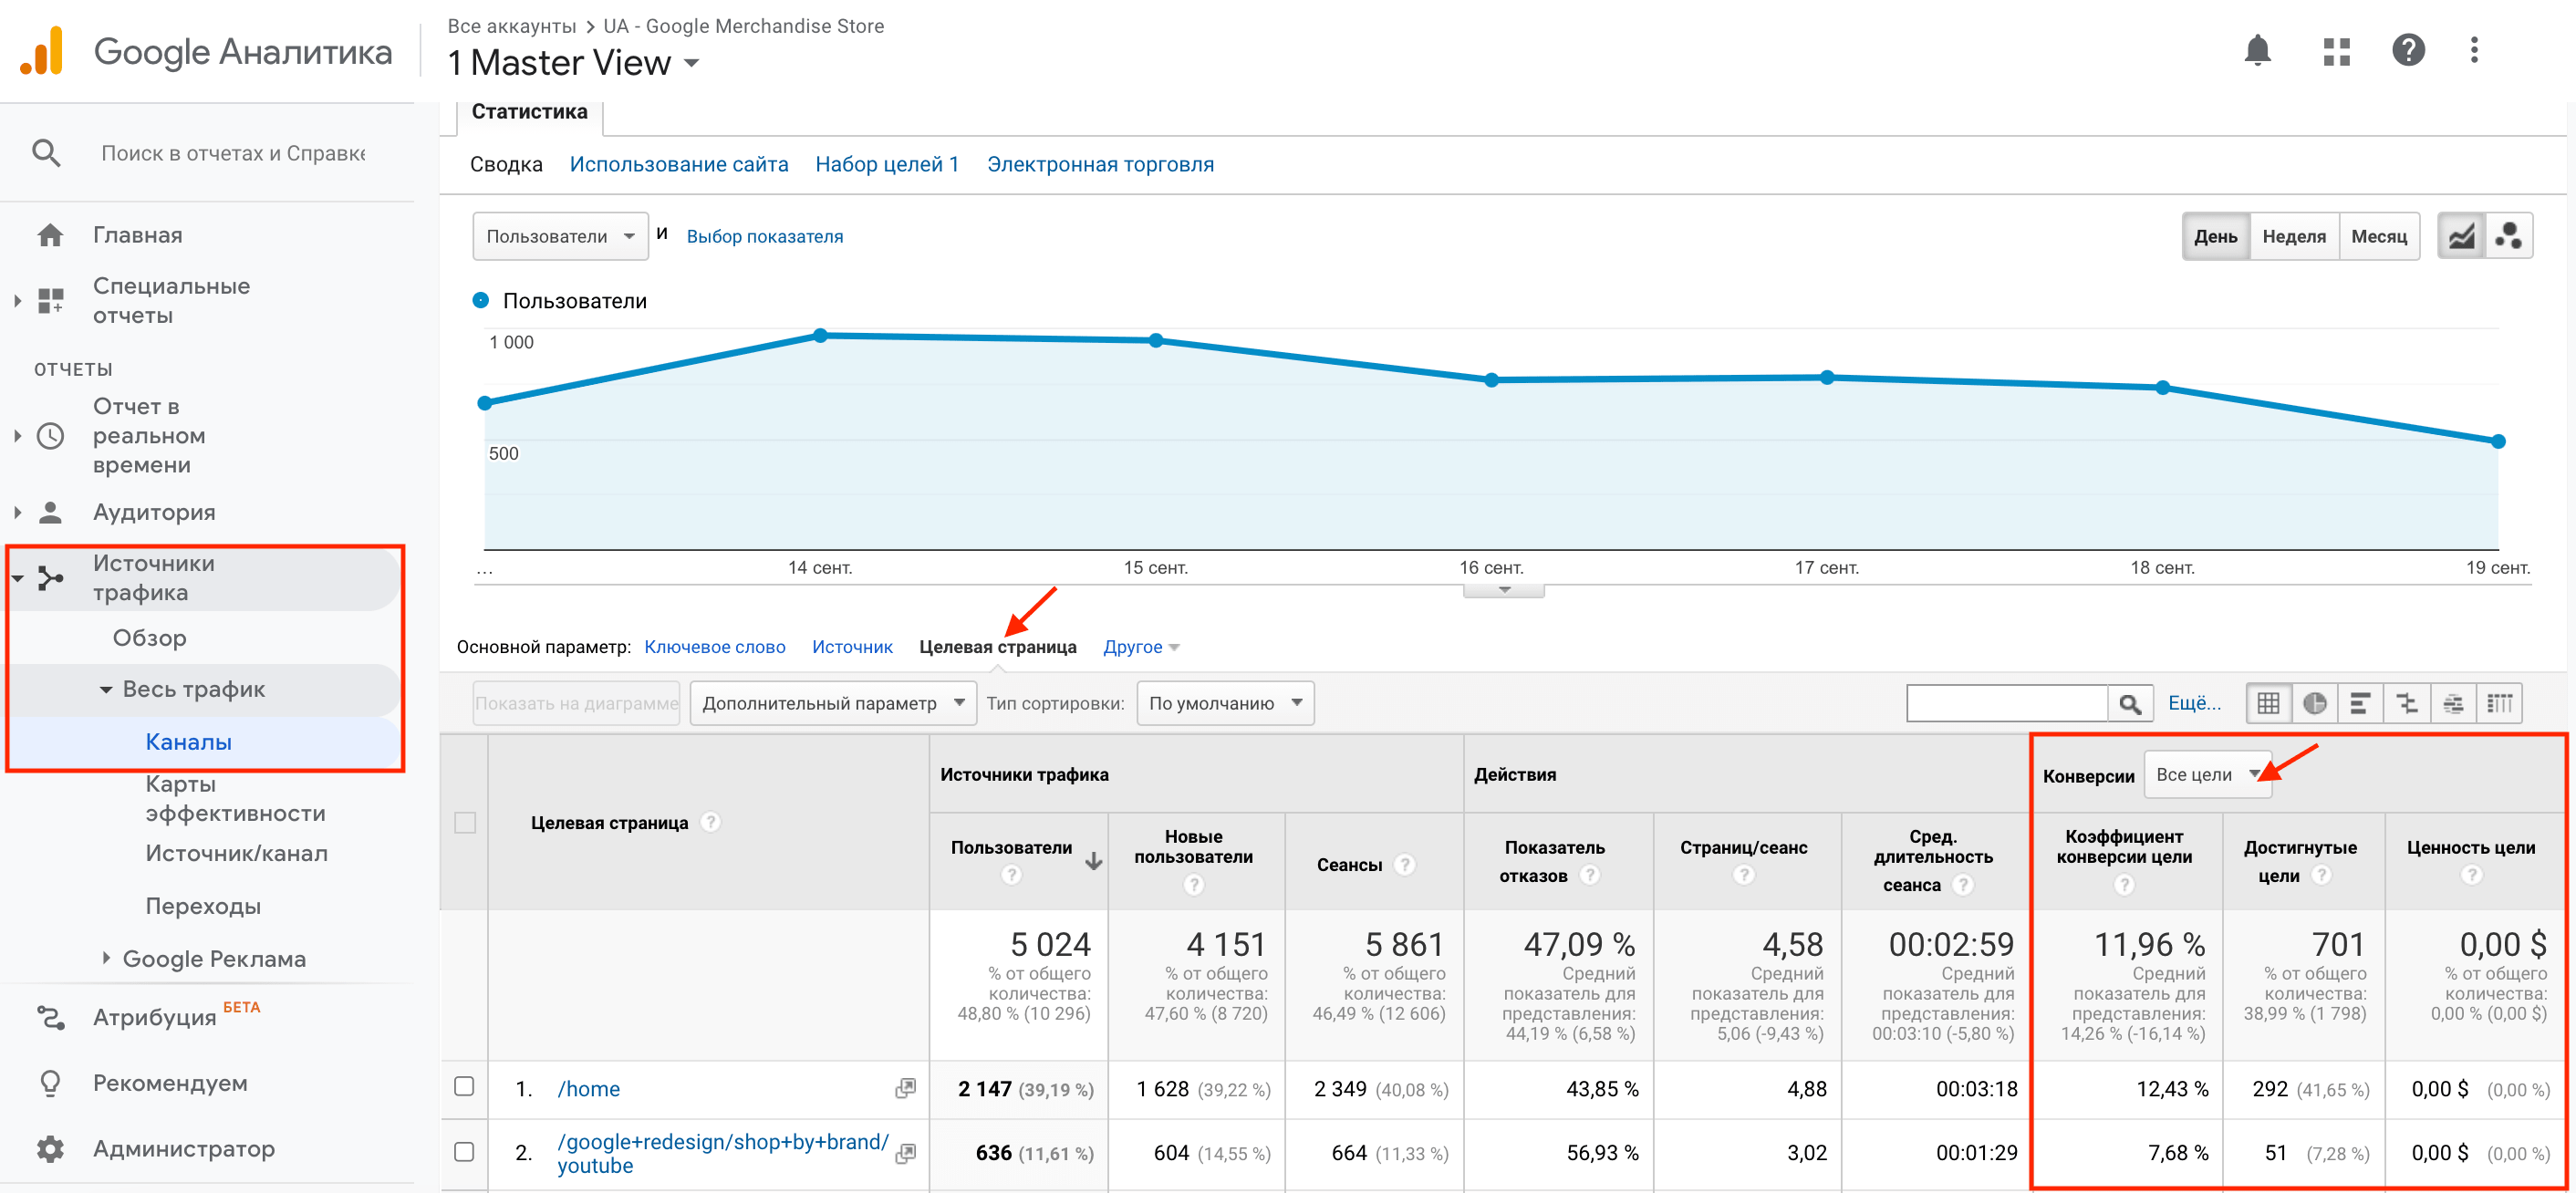Open youtube landing page external link icon
Image resolution: width=2576 pixels, height=1193 pixels.
(x=905, y=1153)
